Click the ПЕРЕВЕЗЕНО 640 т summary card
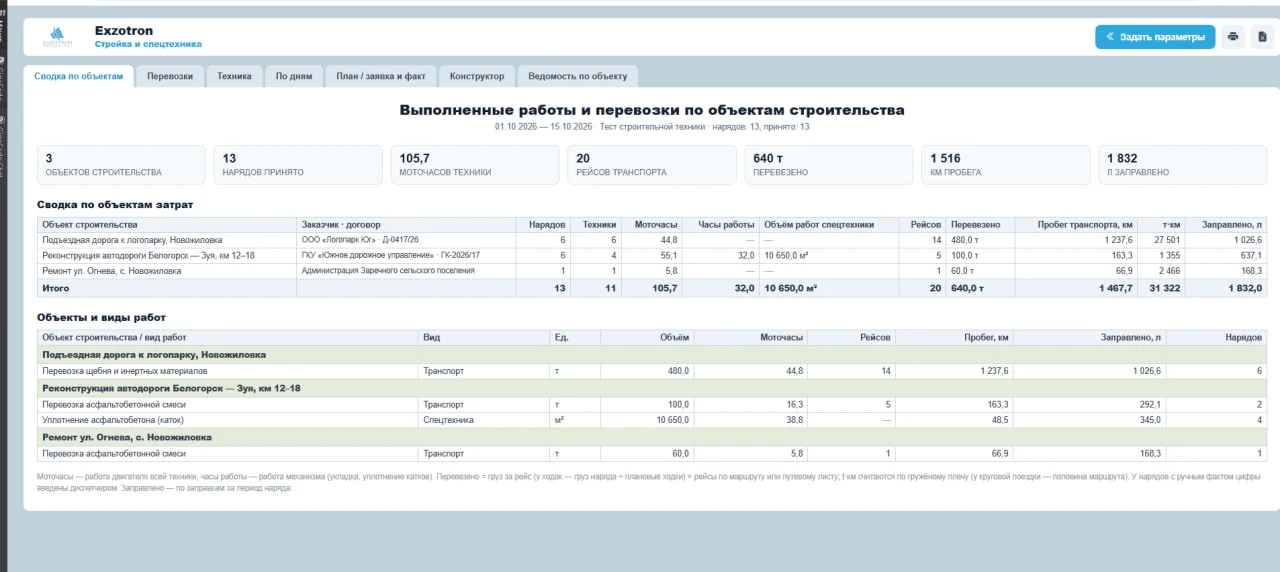The image size is (1280, 572). 829,165
